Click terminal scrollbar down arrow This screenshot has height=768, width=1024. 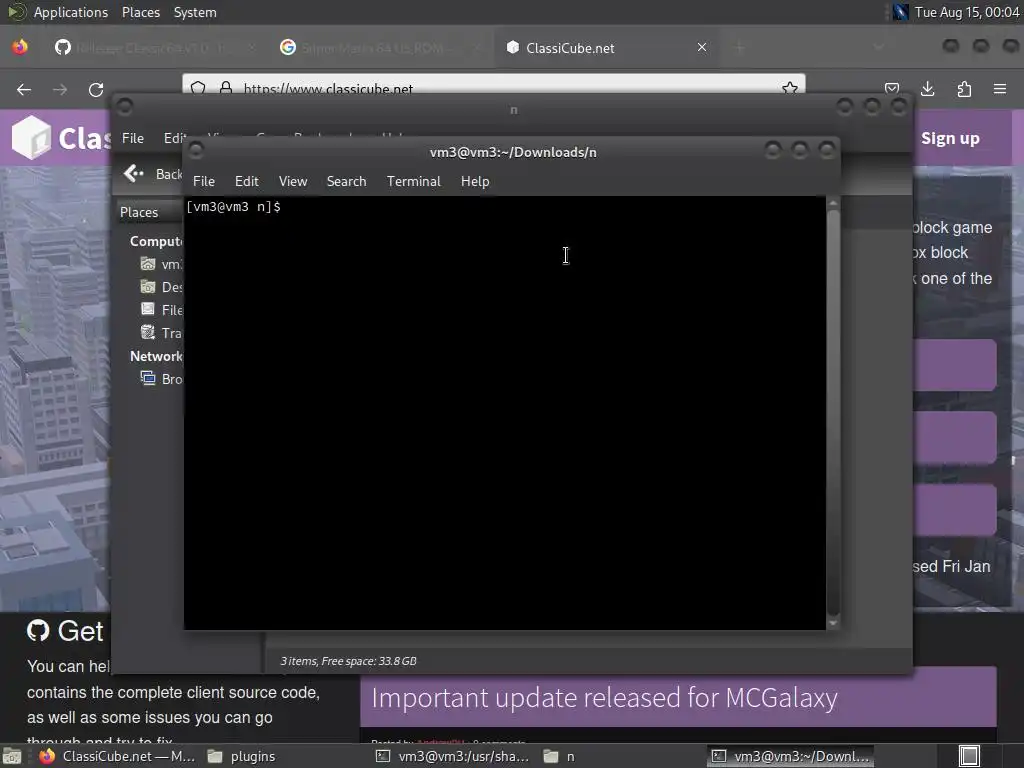pyautogui.click(x=833, y=623)
